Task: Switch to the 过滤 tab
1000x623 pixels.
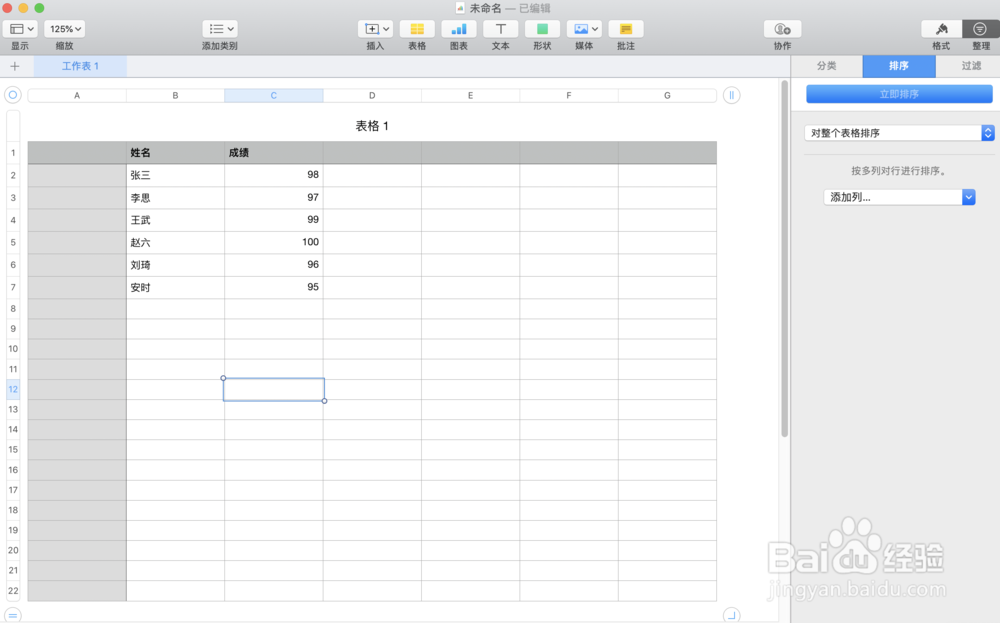Action: [971, 66]
